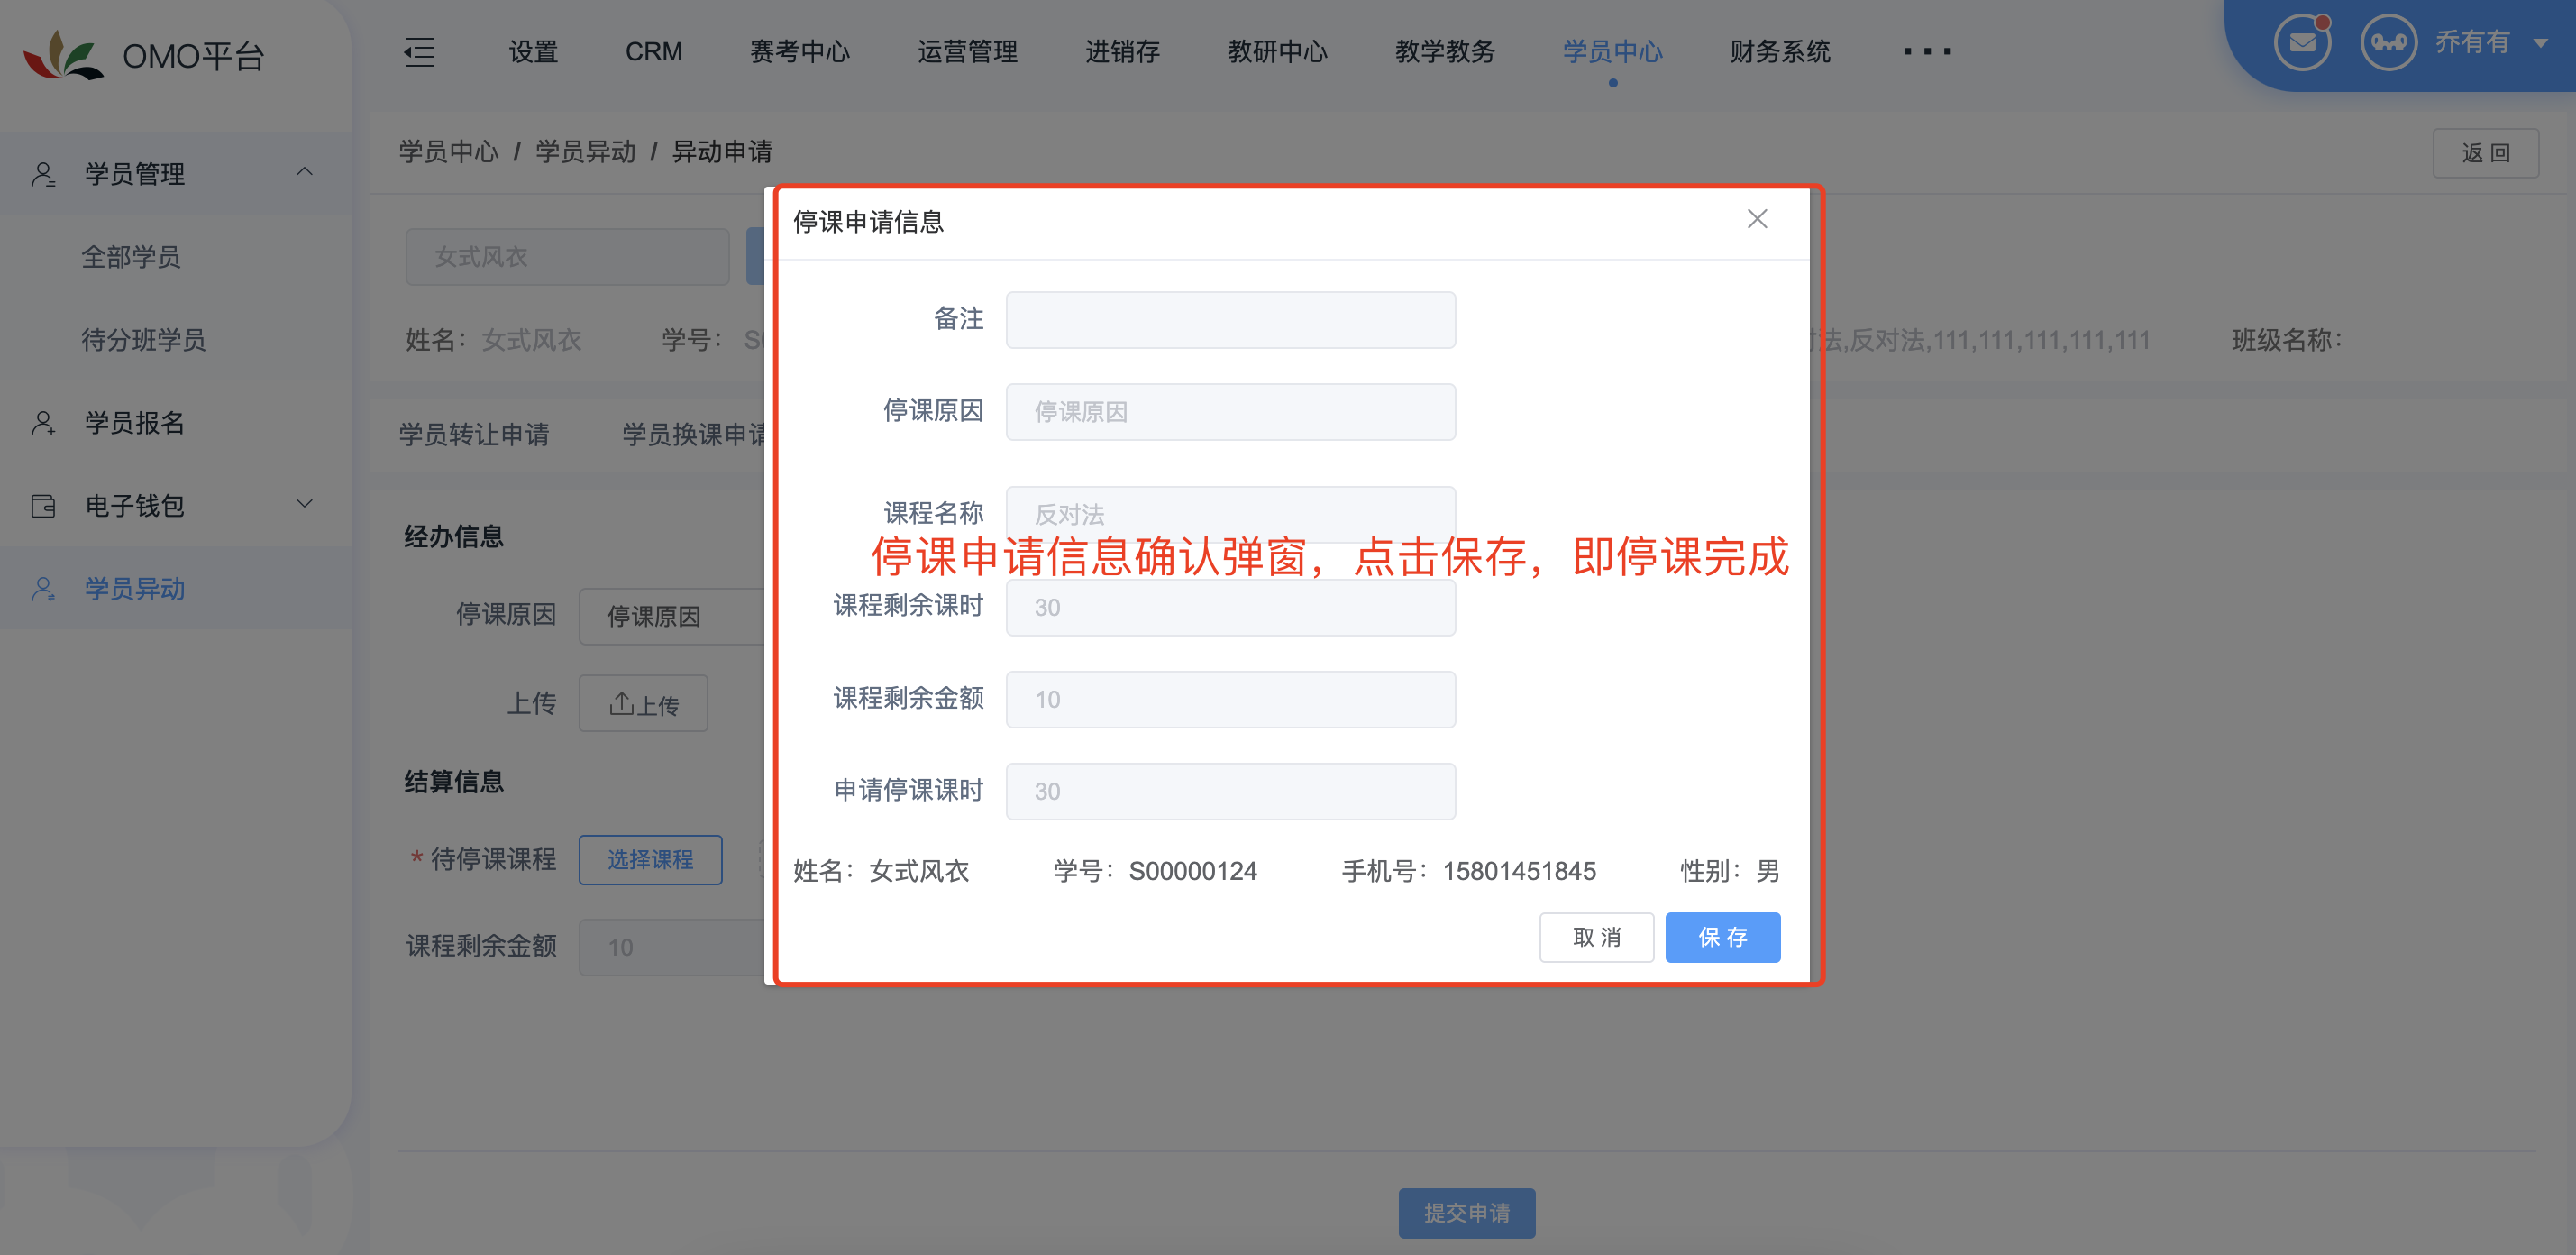The image size is (2576, 1255).
Task: Open the 全部学员 sidebar item
Action: pyautogui.click(x=131, y=257)
